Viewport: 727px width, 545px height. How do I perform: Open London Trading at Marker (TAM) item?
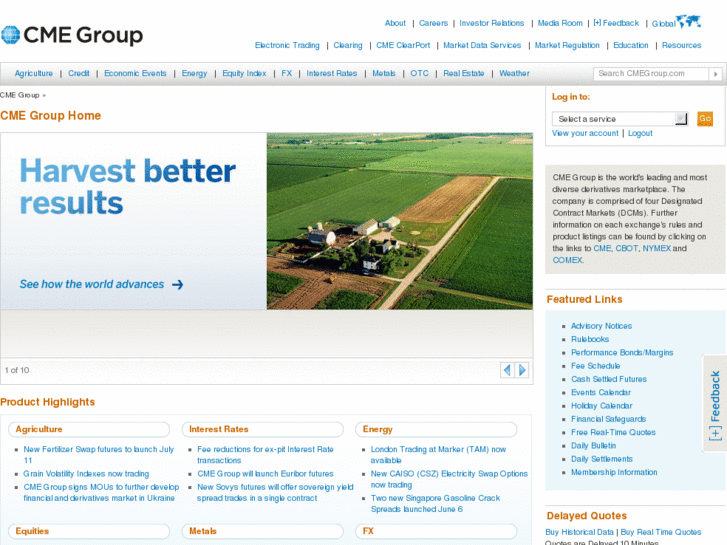point(438,455)
